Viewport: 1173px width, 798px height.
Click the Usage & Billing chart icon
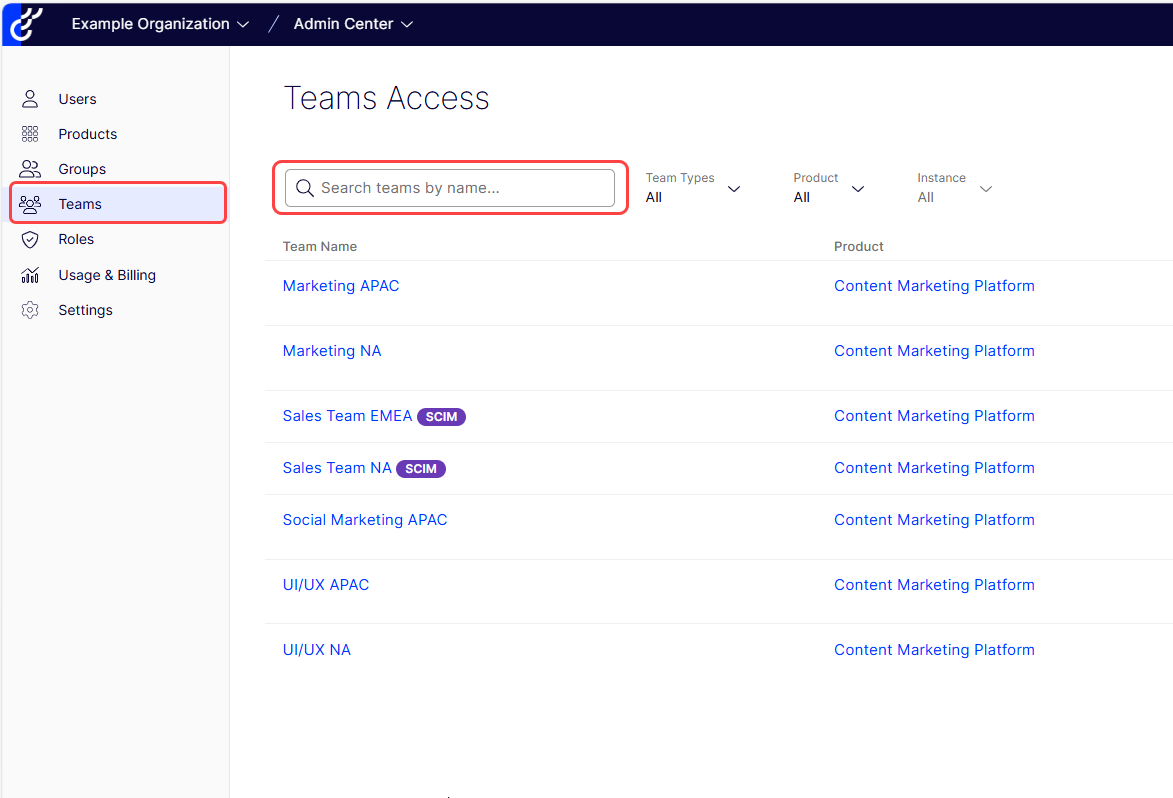coord(30,275)
